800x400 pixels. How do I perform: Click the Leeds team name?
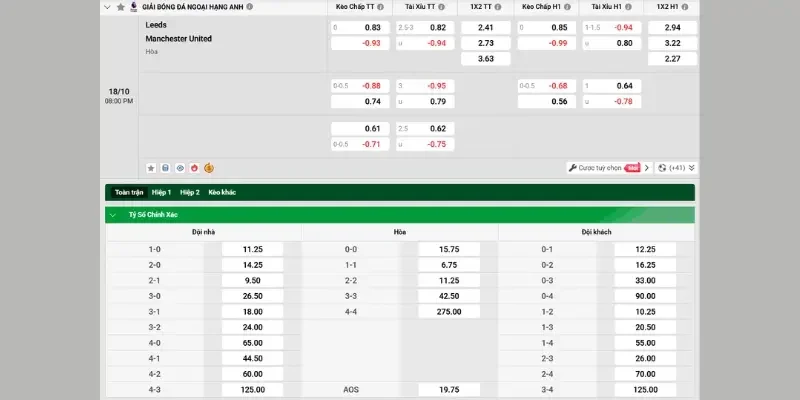[x=156, y=25]
